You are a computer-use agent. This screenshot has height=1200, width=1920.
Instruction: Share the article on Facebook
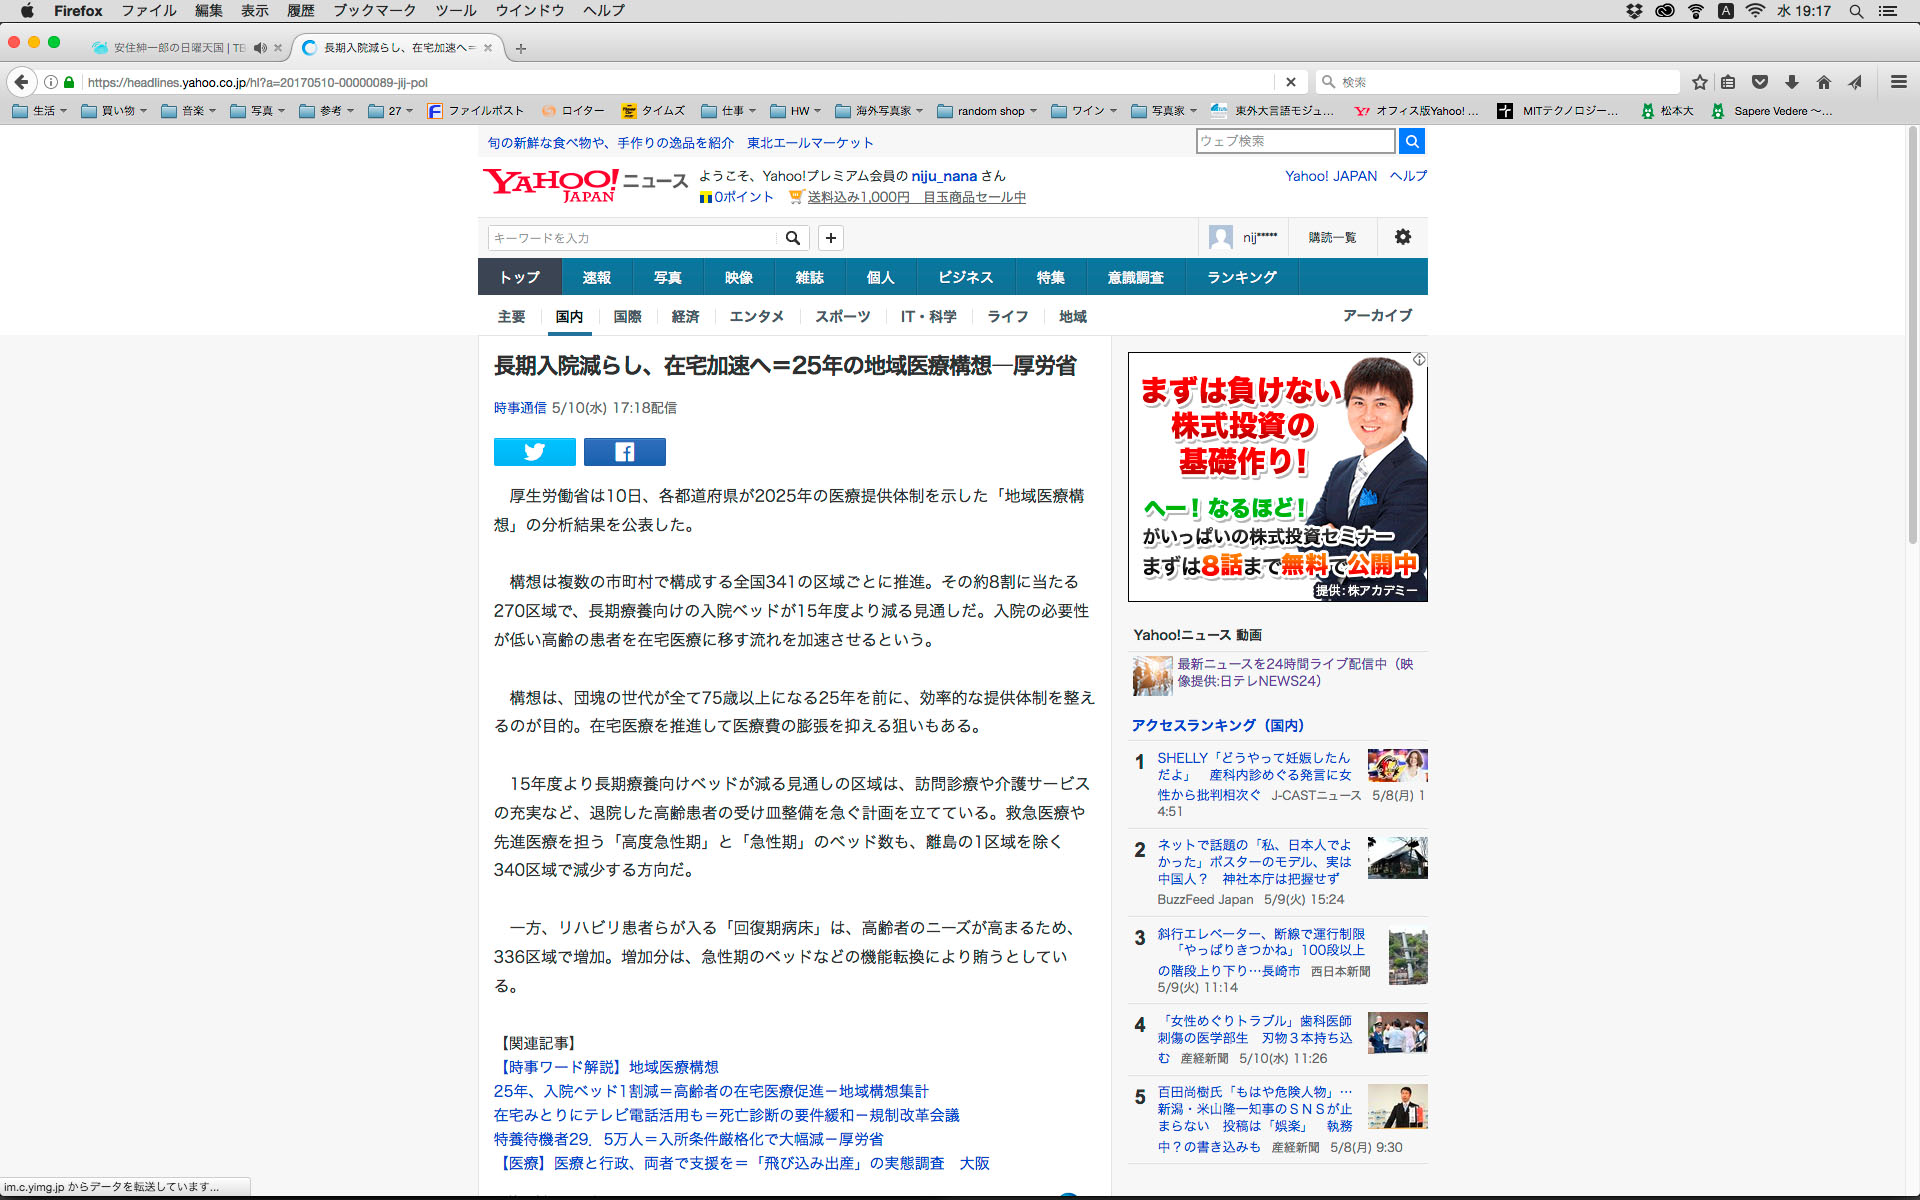pos(624,452)
